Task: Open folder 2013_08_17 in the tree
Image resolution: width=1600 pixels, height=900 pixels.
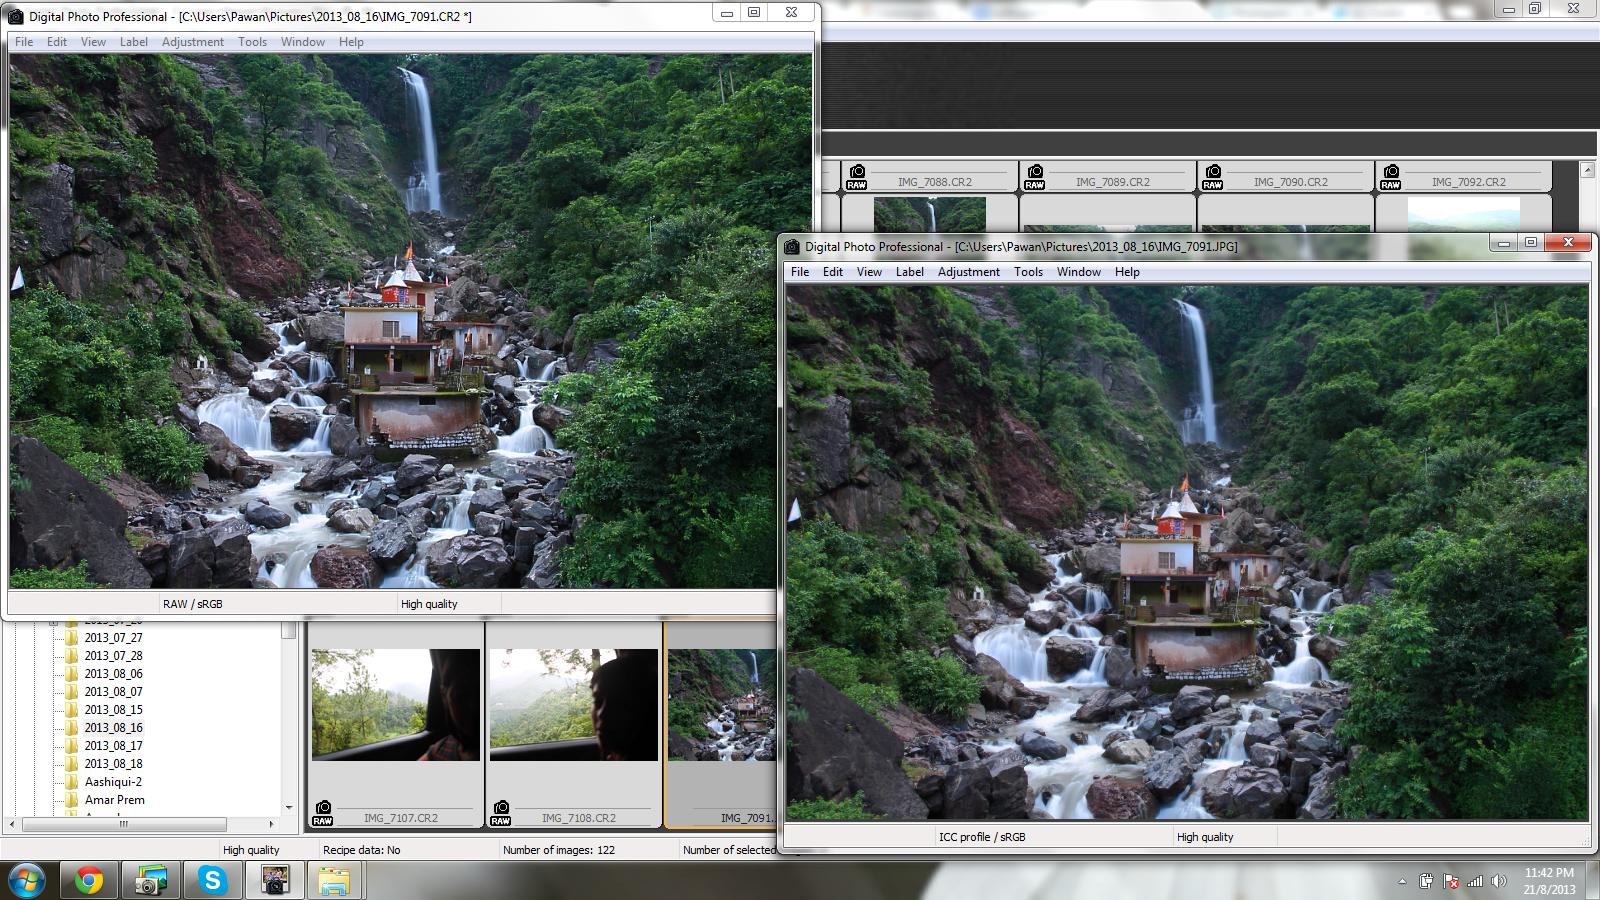Action: 113,746
